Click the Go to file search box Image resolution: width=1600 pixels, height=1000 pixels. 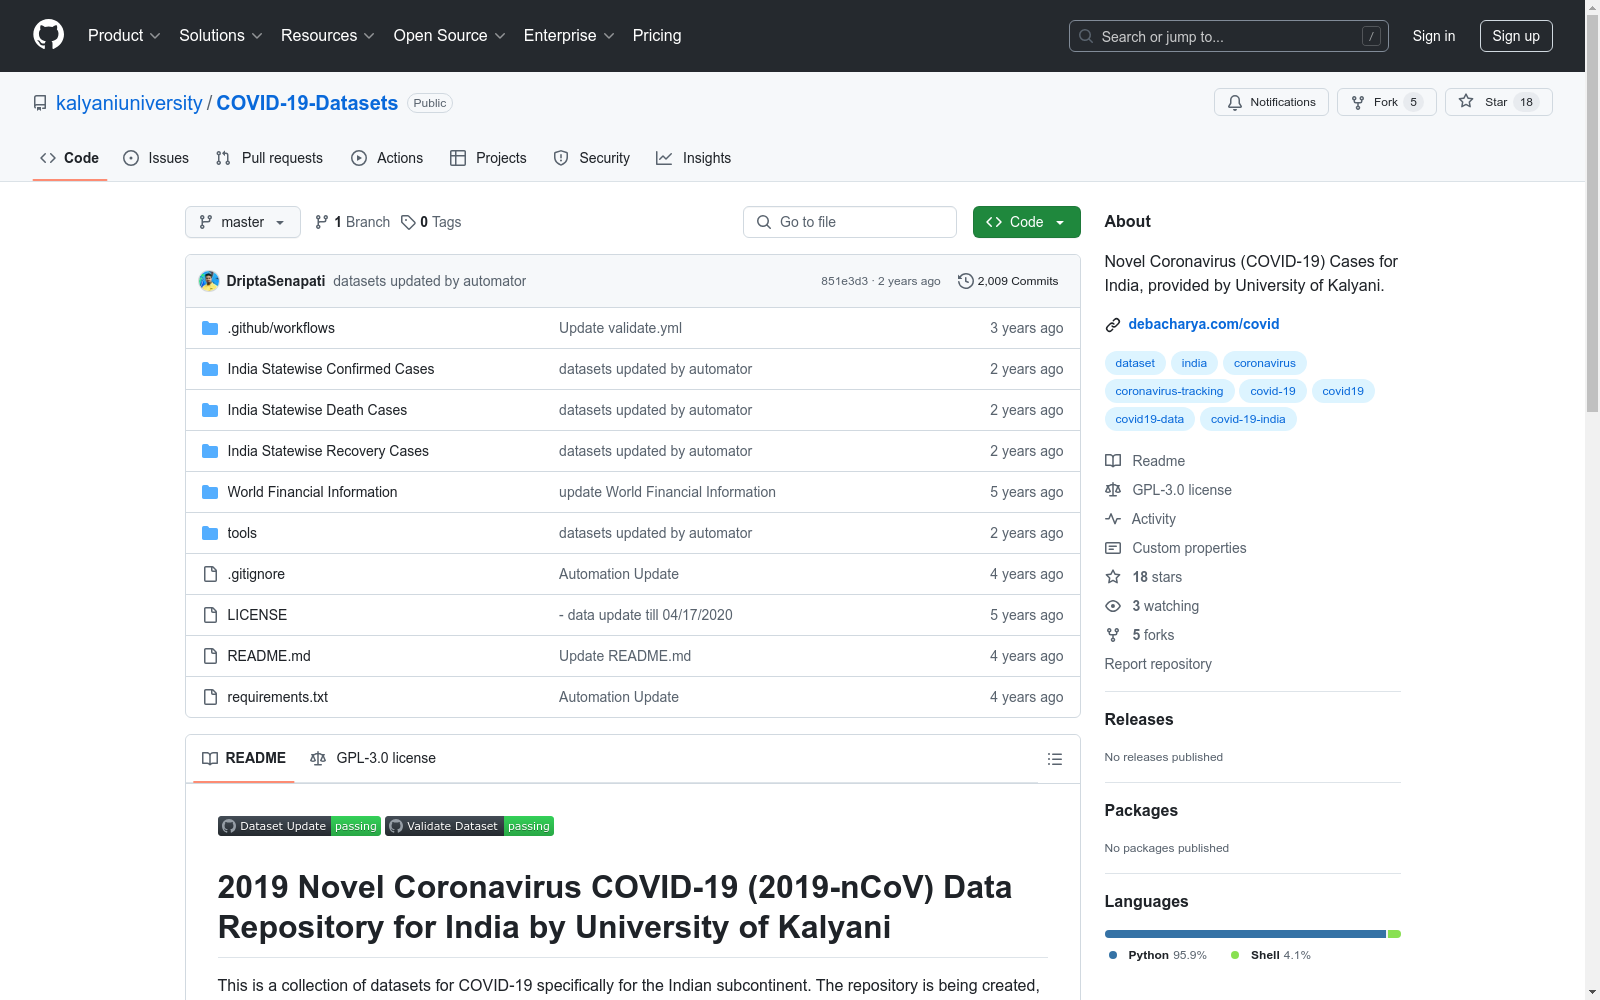(850, 222)
